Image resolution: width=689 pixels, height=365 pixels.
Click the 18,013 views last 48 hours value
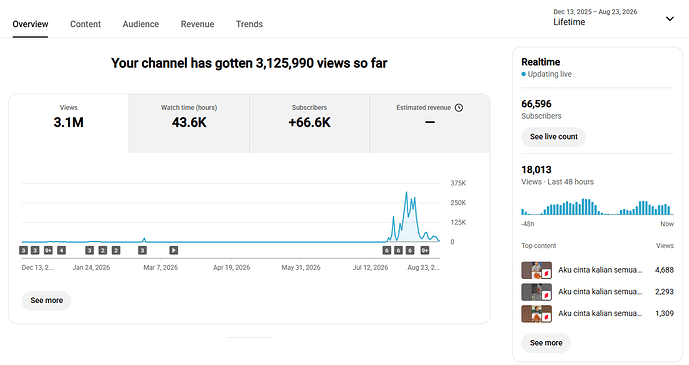coord(536,170)
